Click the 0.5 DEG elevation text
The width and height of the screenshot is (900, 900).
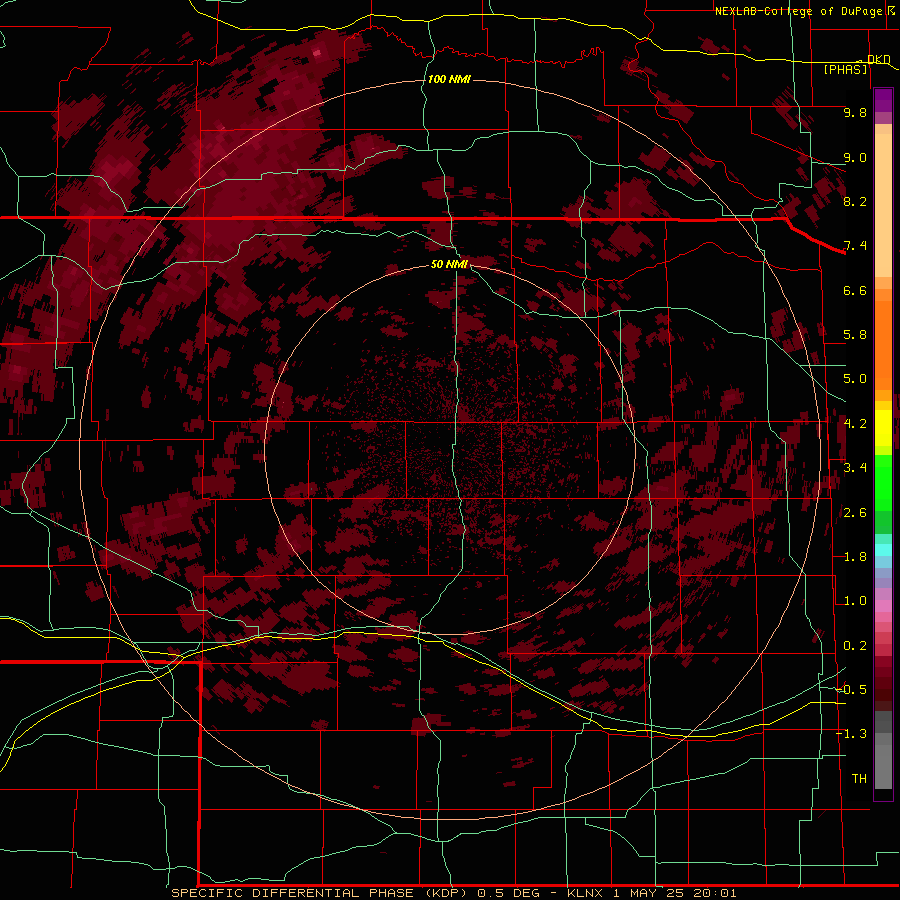click(x=509, y=893)
